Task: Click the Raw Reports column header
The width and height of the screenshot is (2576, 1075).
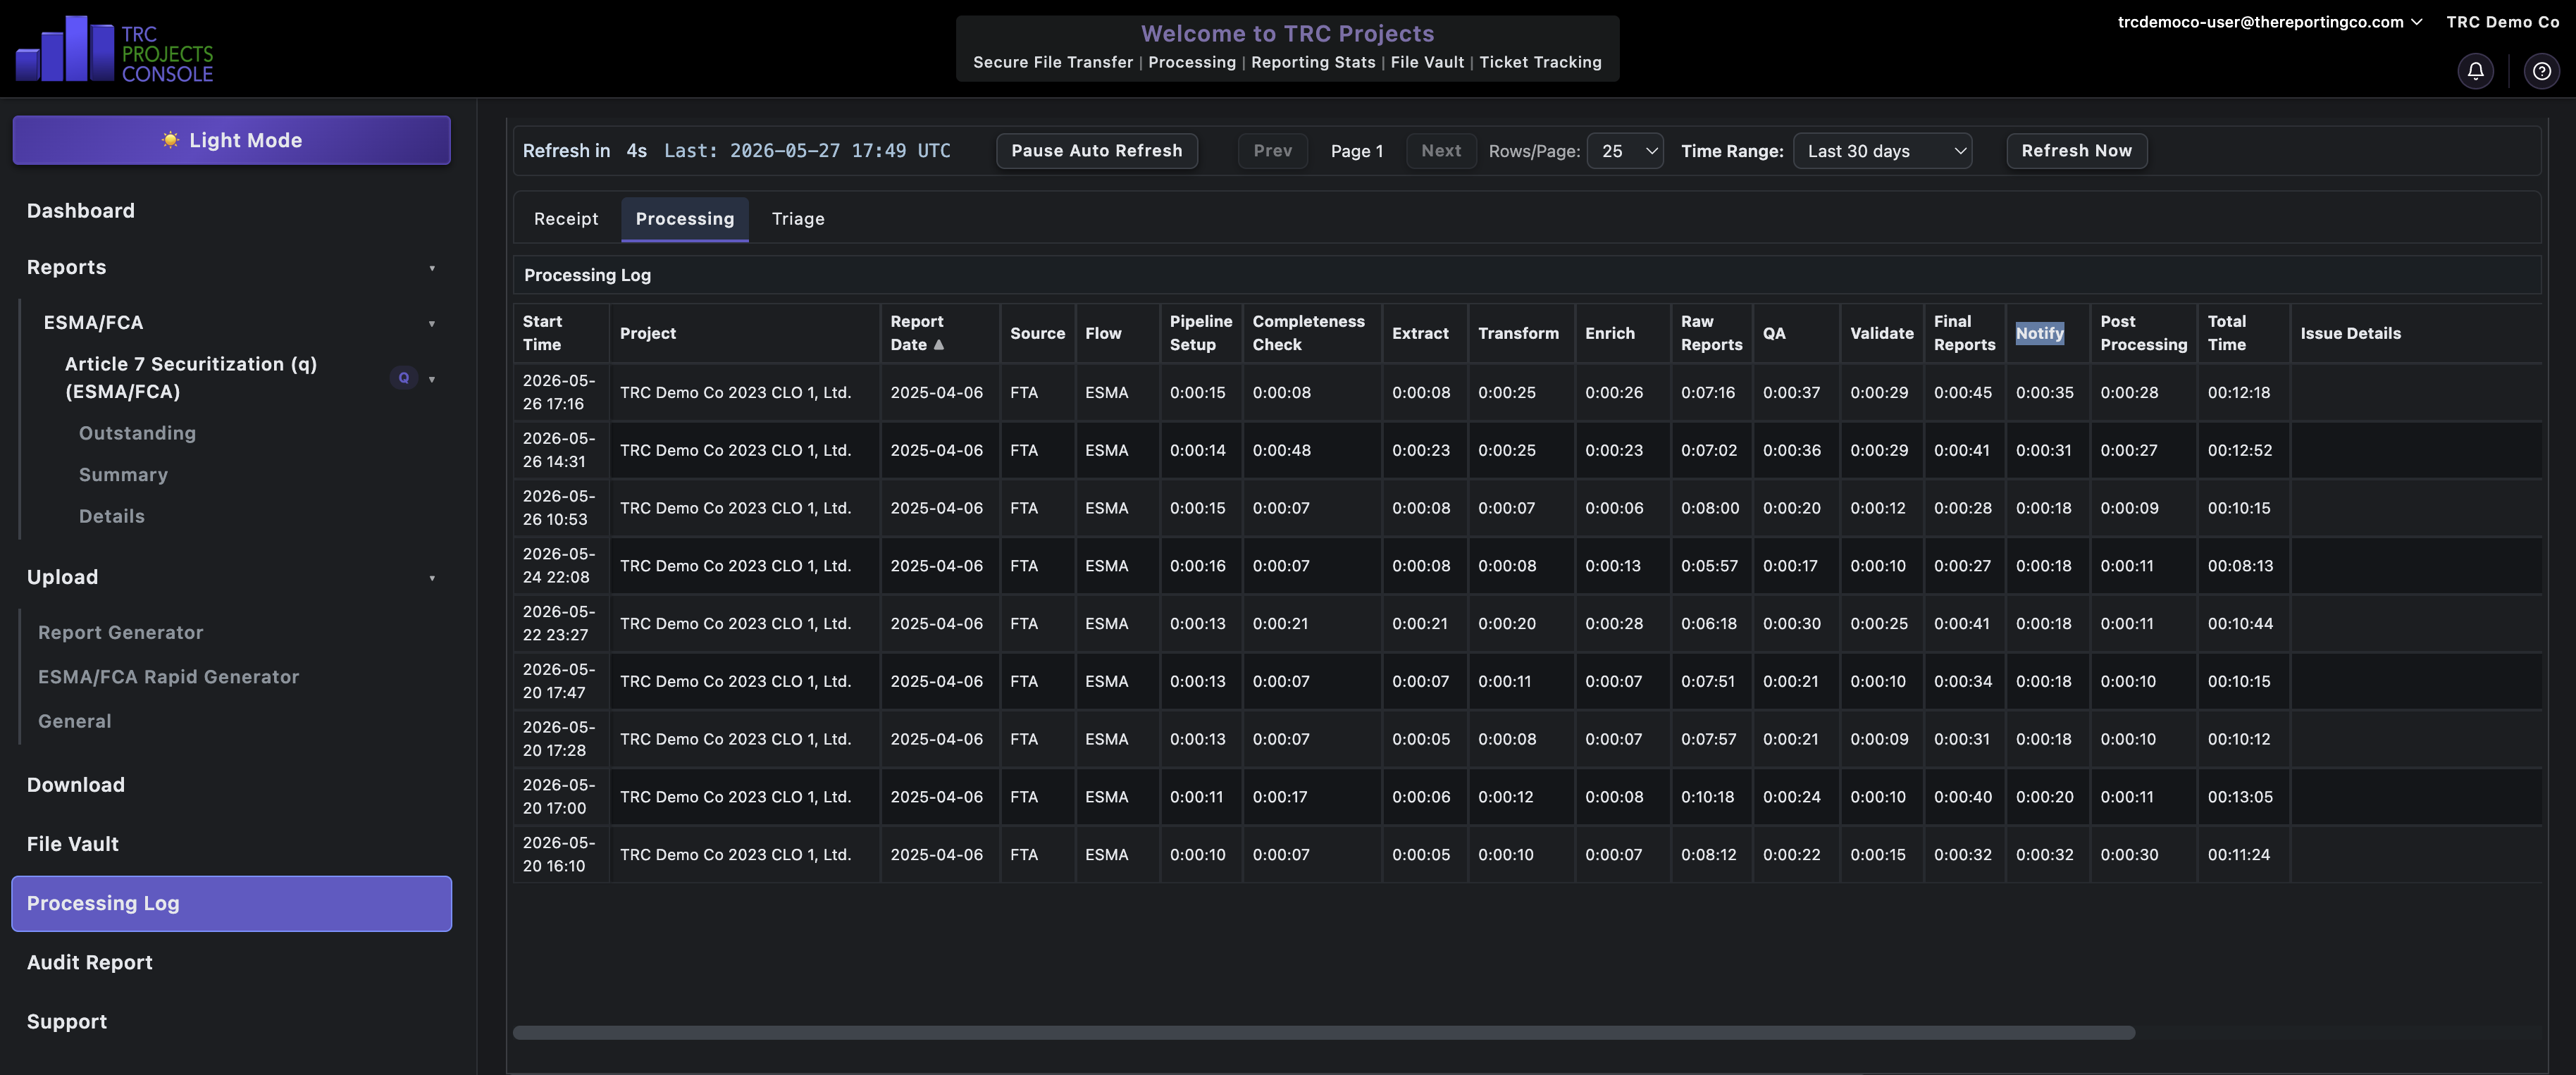Action: point(1711,333)
